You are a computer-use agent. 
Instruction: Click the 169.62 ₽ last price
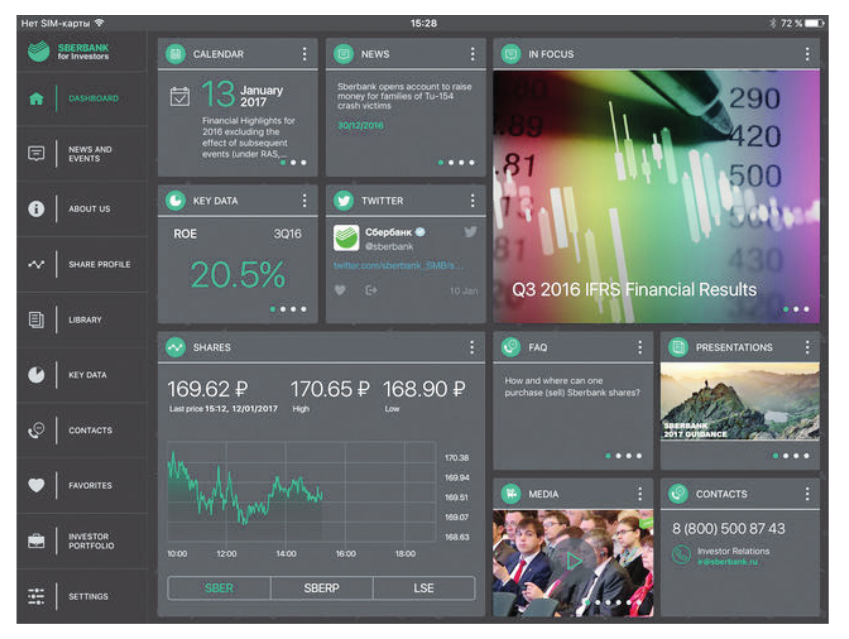click(208, 389)
